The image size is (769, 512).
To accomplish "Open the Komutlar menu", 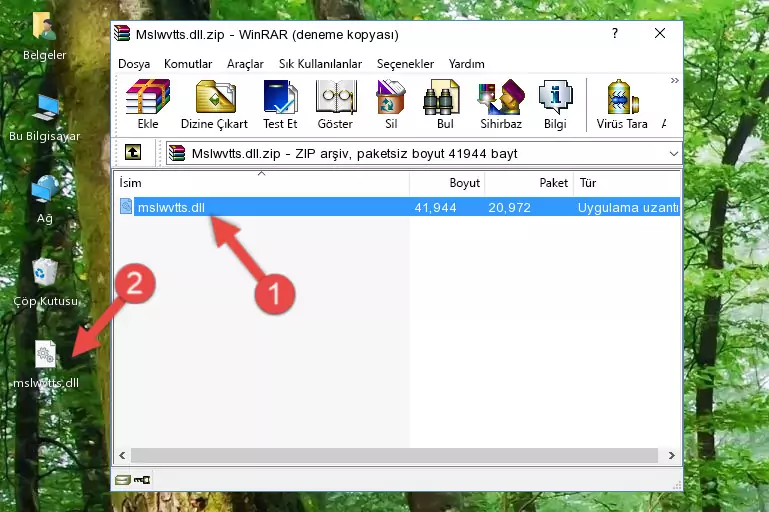I will [188, 64].
